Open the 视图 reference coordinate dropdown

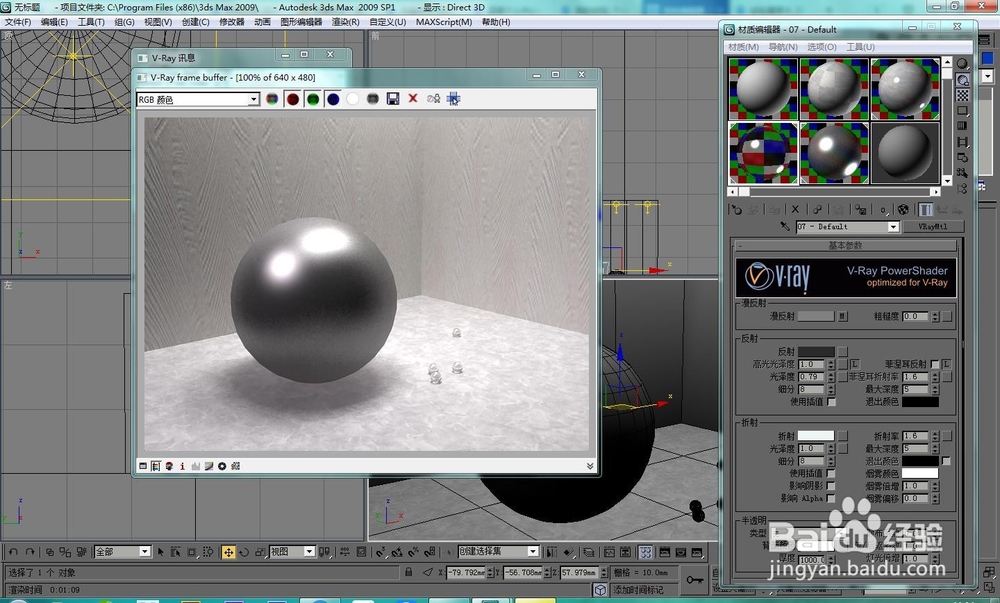click(x=309, y=552)
